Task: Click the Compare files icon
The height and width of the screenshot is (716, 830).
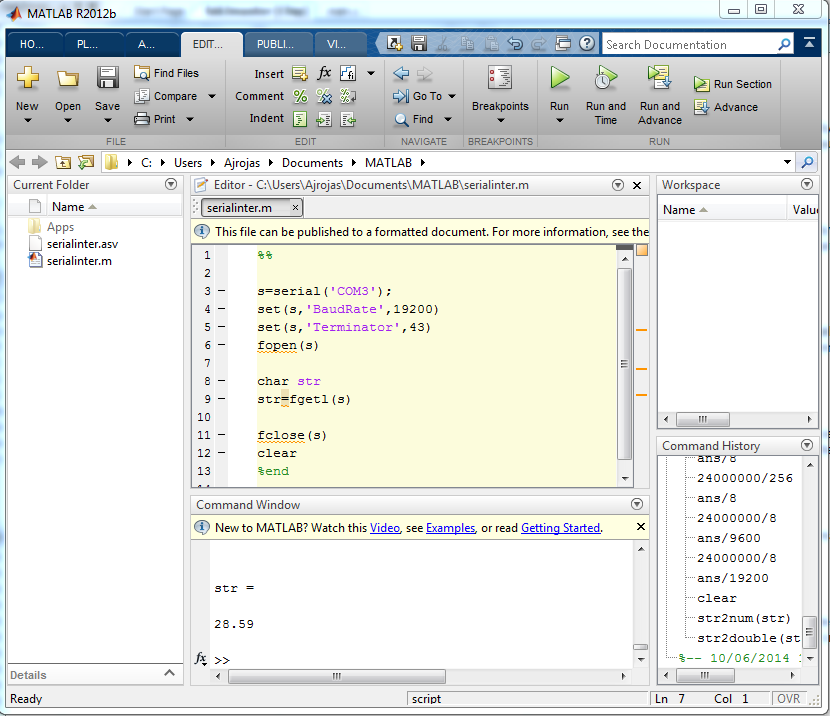Action: coord(142,96)
